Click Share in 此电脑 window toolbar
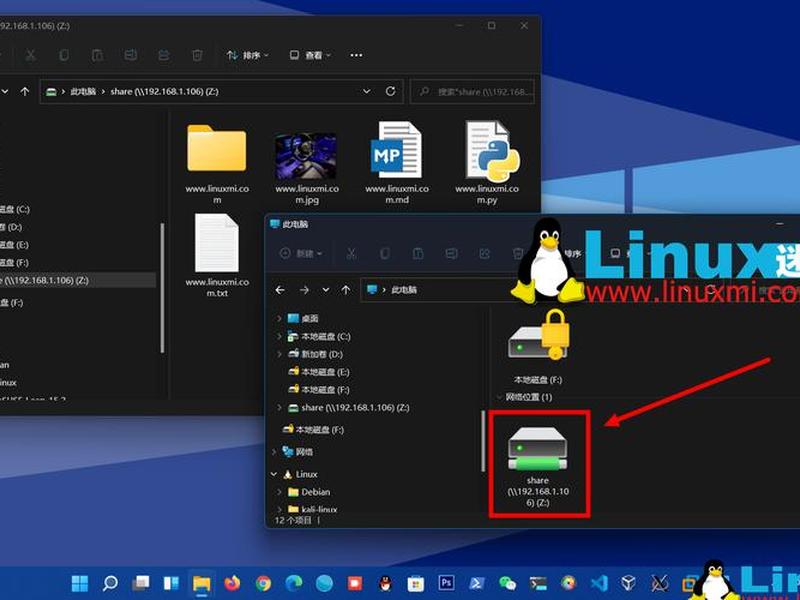This screenshot has width=800, height=600. (485, 253)
